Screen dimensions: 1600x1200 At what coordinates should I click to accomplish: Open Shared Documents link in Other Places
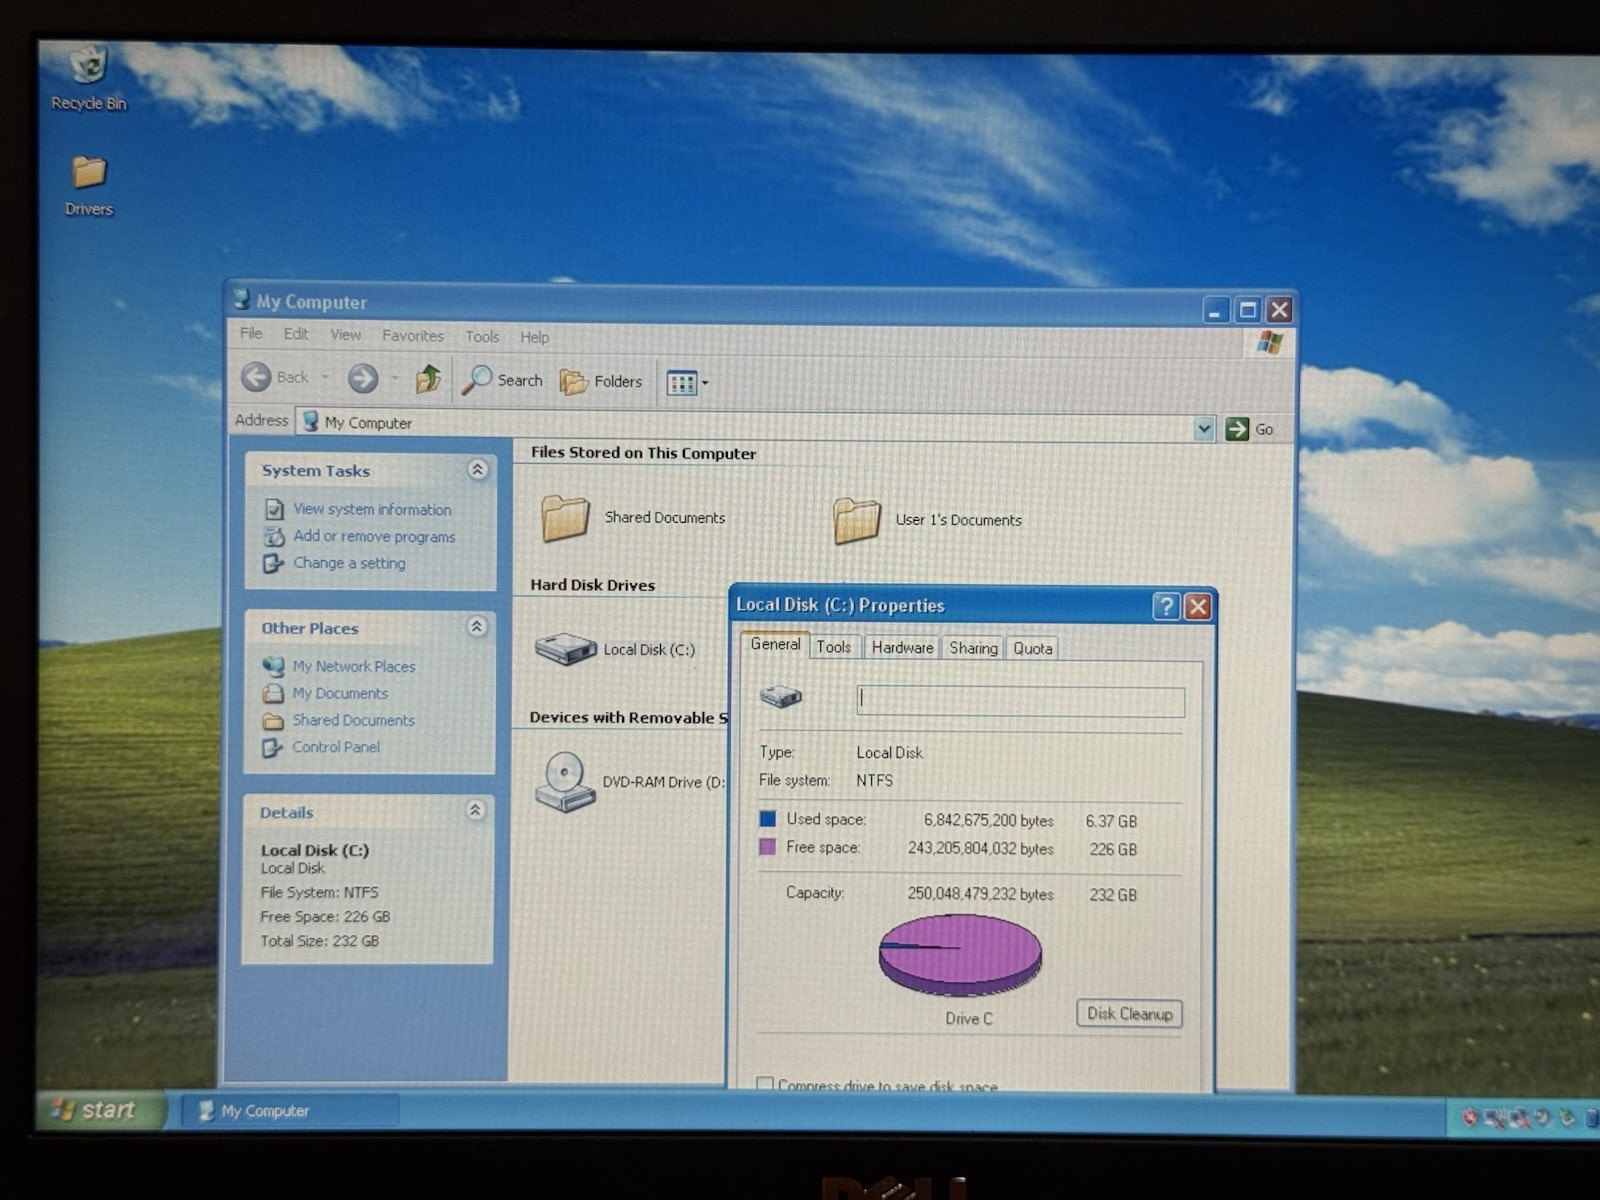tap(353, 720)
